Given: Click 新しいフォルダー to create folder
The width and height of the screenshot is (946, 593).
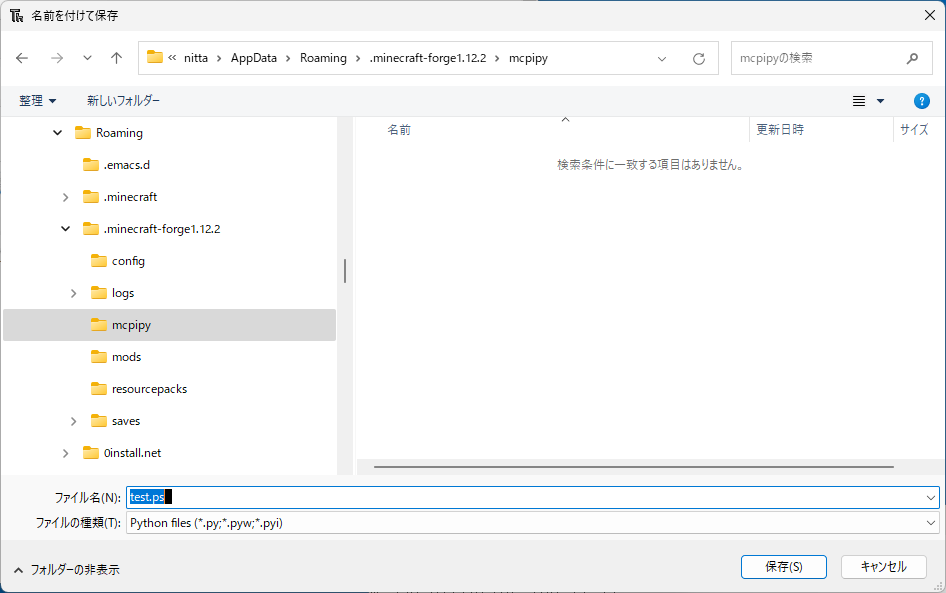Looking at the screenshot, I should click(x=123, y=101).
